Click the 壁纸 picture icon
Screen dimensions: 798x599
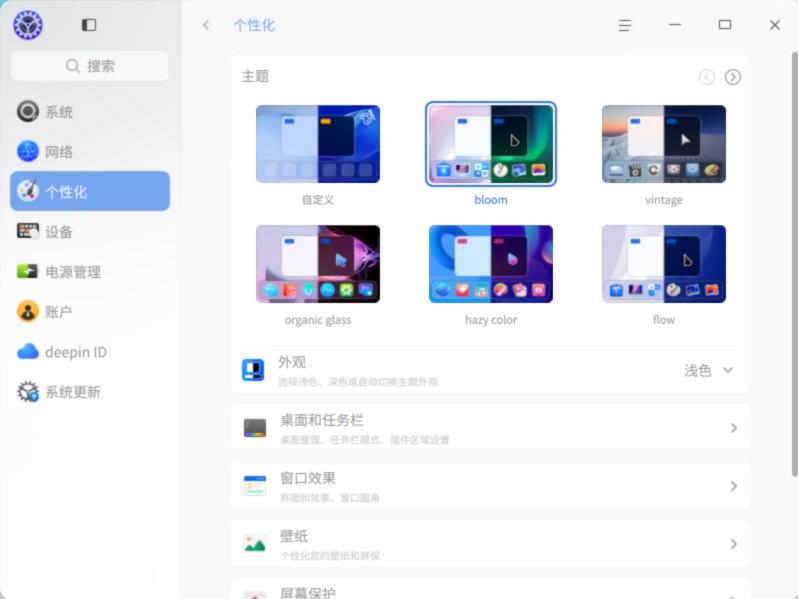point(255,544)
